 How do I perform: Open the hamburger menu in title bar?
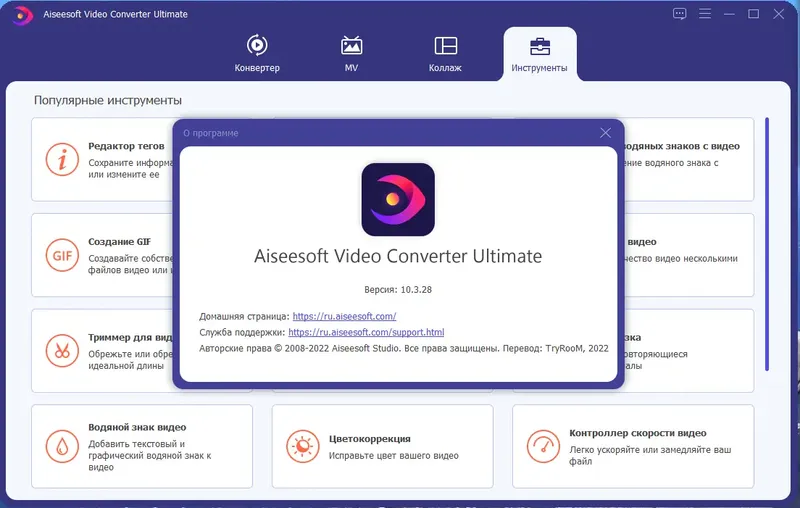tap(705, 13)
